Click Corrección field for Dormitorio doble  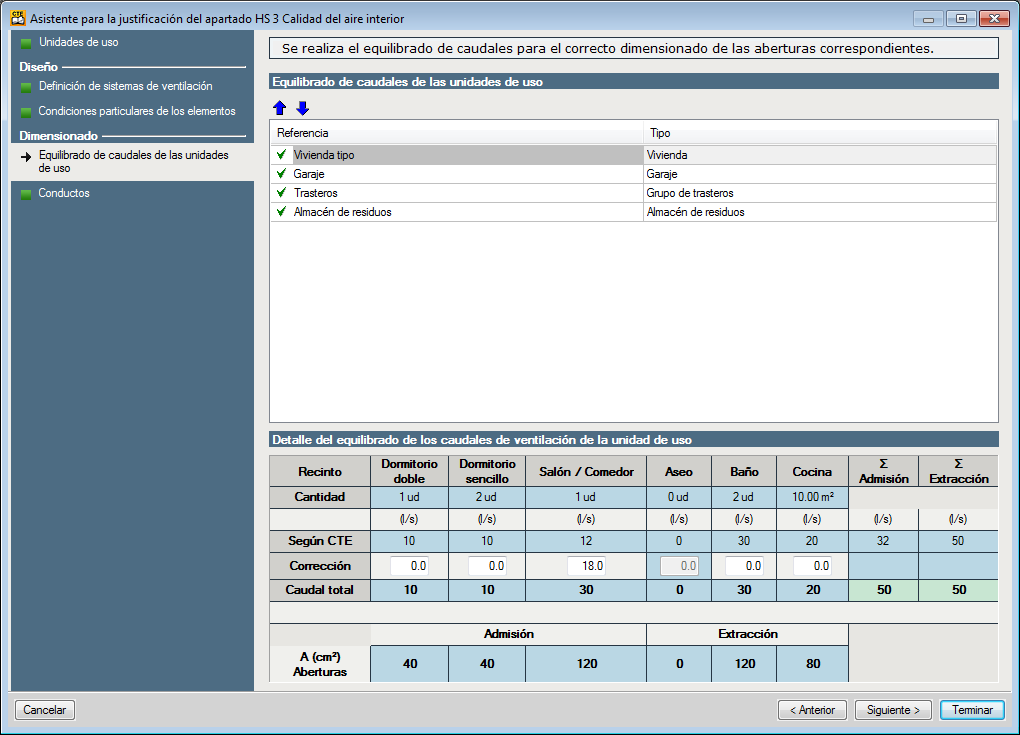(409, 566)
